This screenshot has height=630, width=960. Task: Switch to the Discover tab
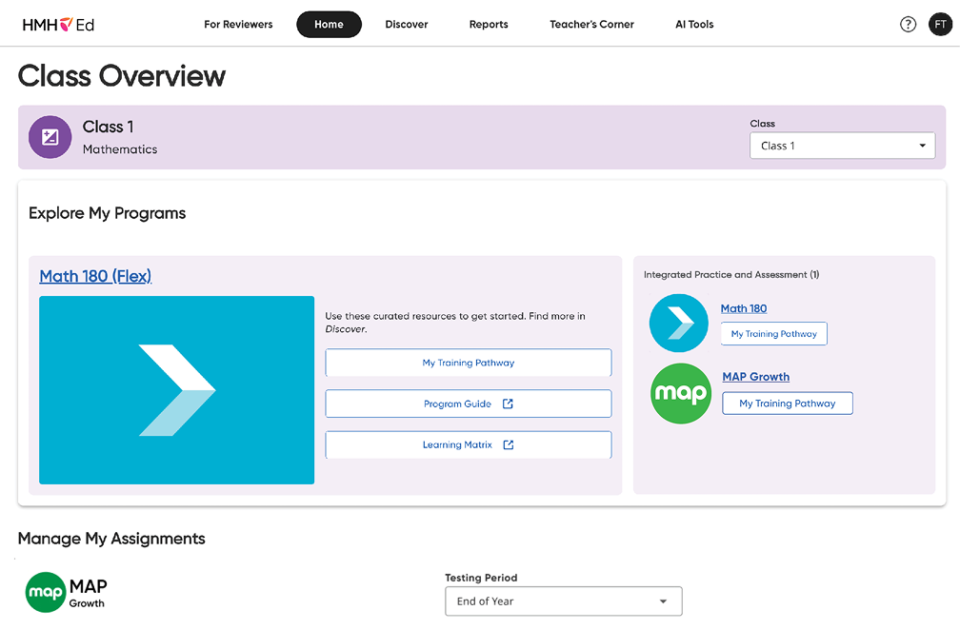pos(407,24)
